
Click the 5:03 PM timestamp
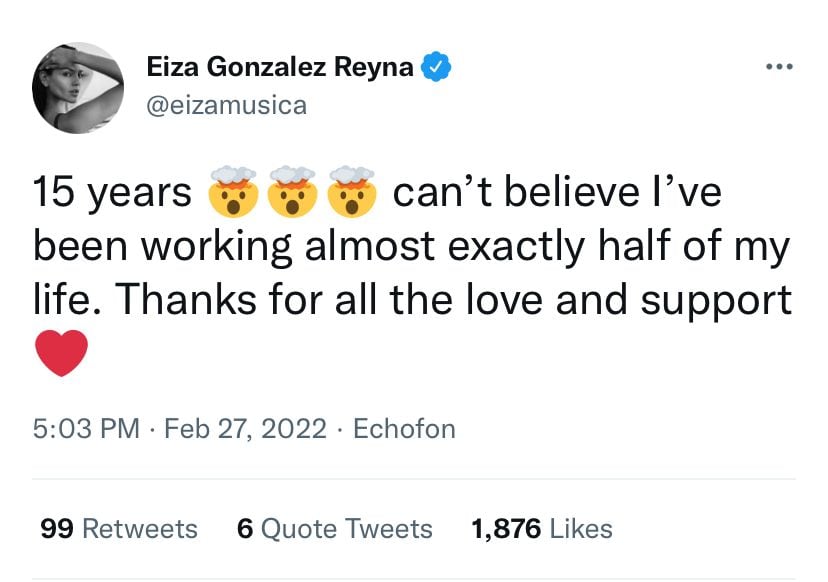click(x=85, y=430)
